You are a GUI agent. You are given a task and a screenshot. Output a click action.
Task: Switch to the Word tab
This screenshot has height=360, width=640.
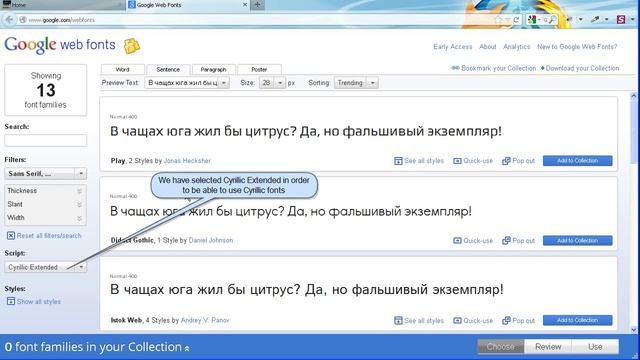coord(122,69)
